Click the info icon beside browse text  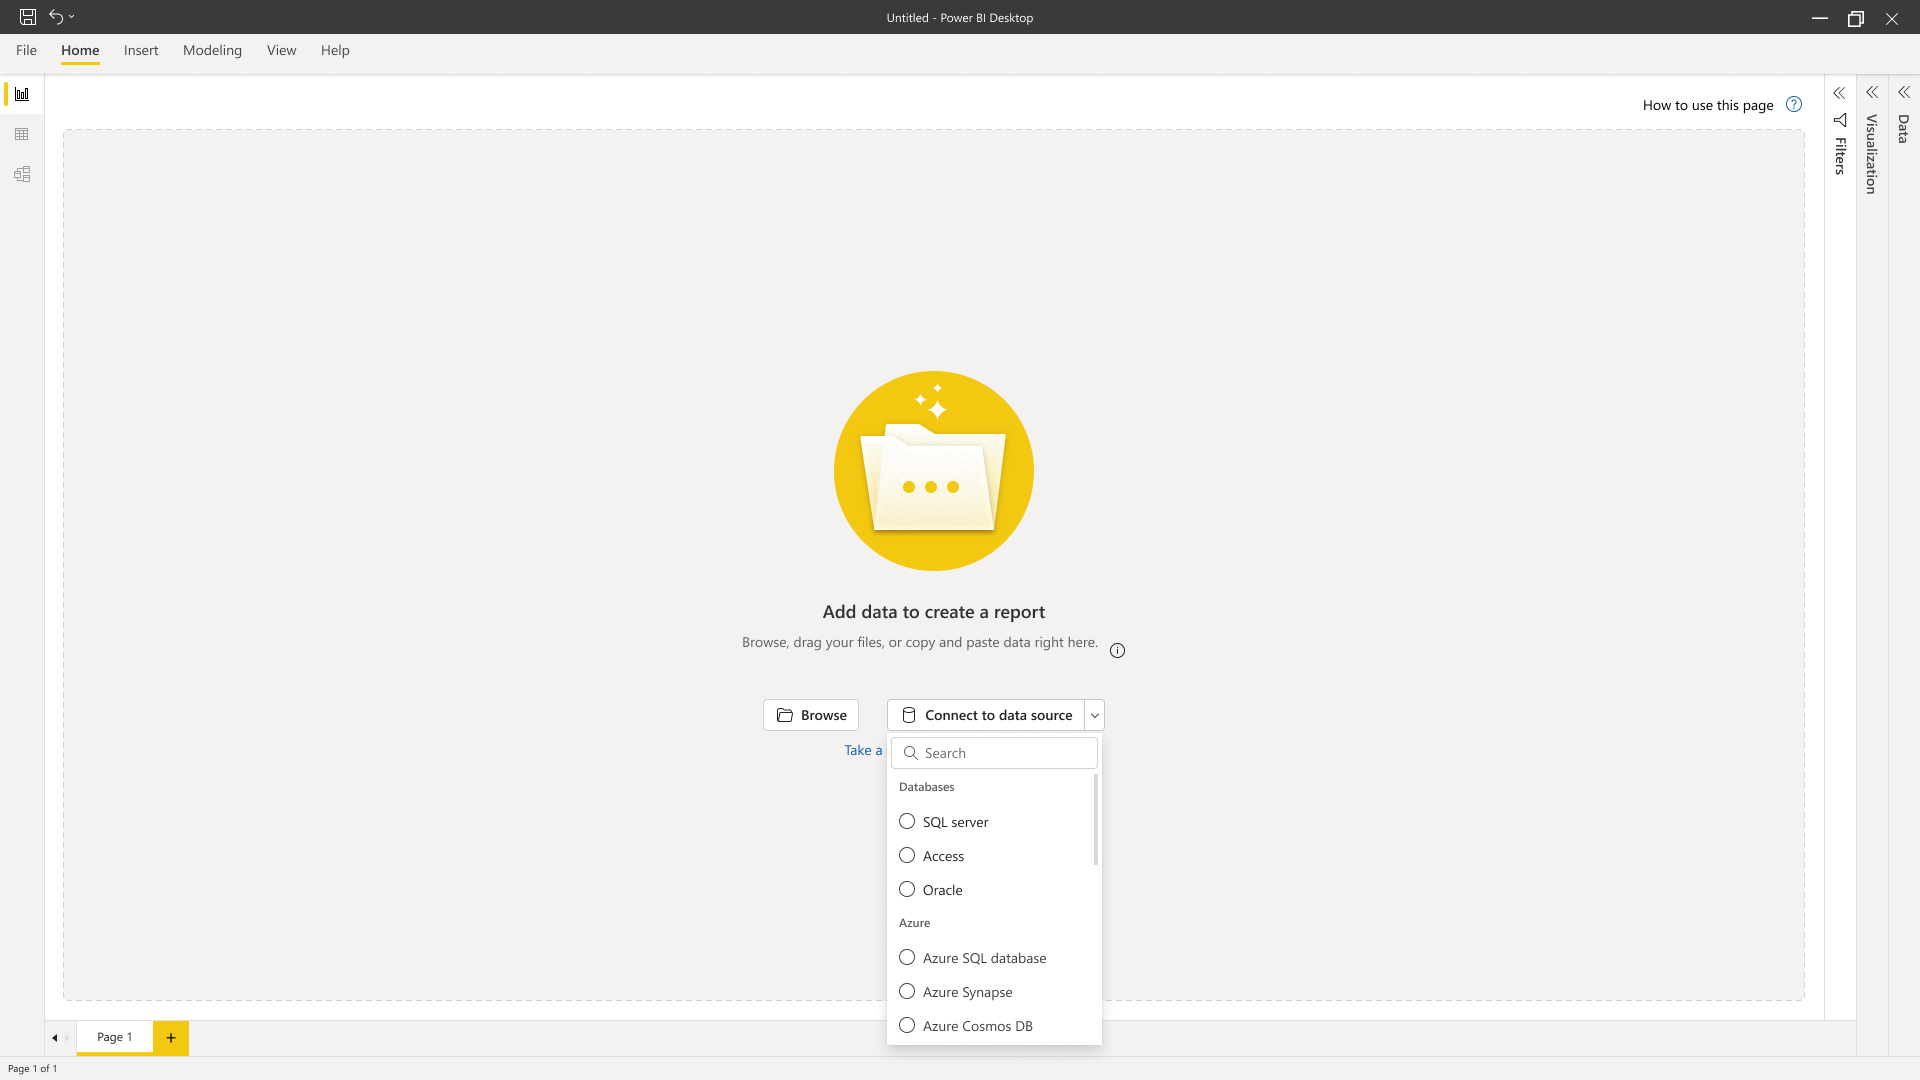(x=1117, y=651)
